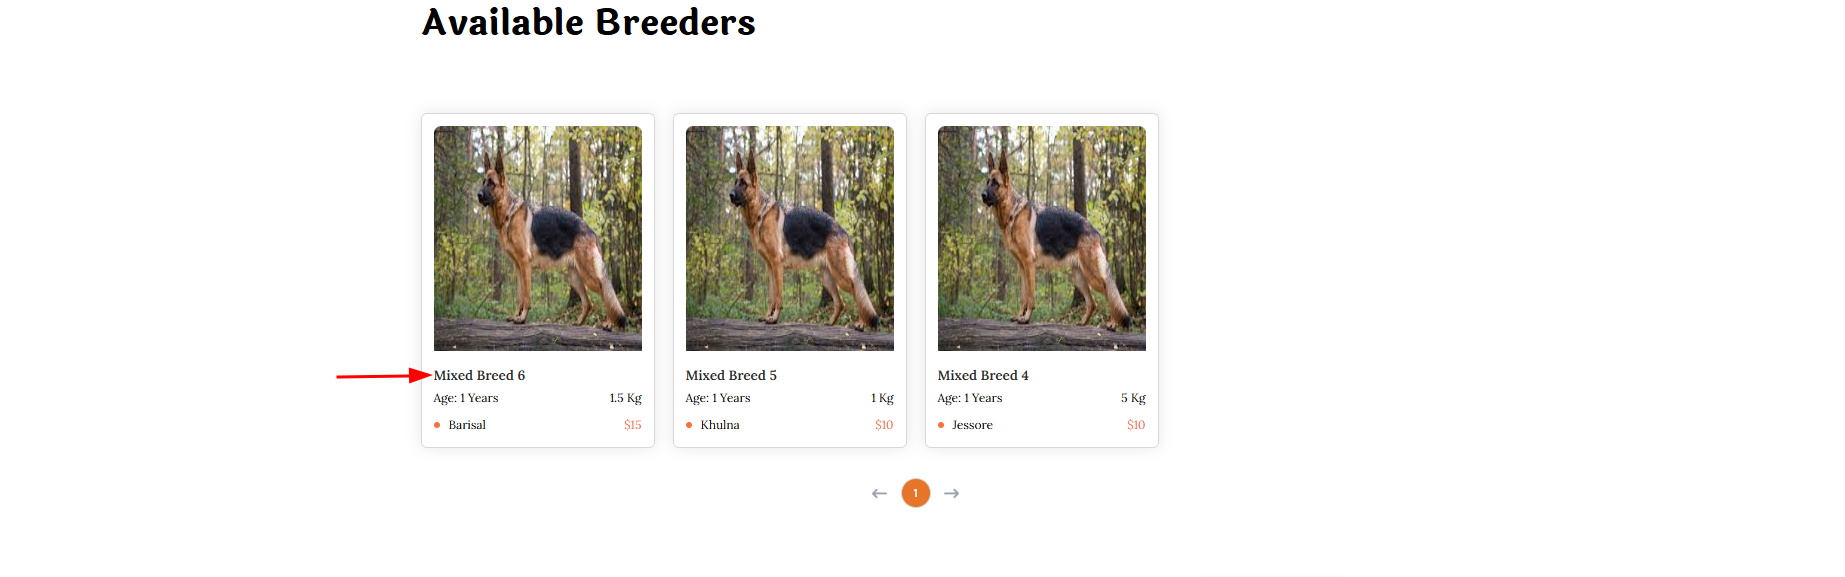
Task: Click the $10 price on Mixed Breed 5
Action: [884, 425]
